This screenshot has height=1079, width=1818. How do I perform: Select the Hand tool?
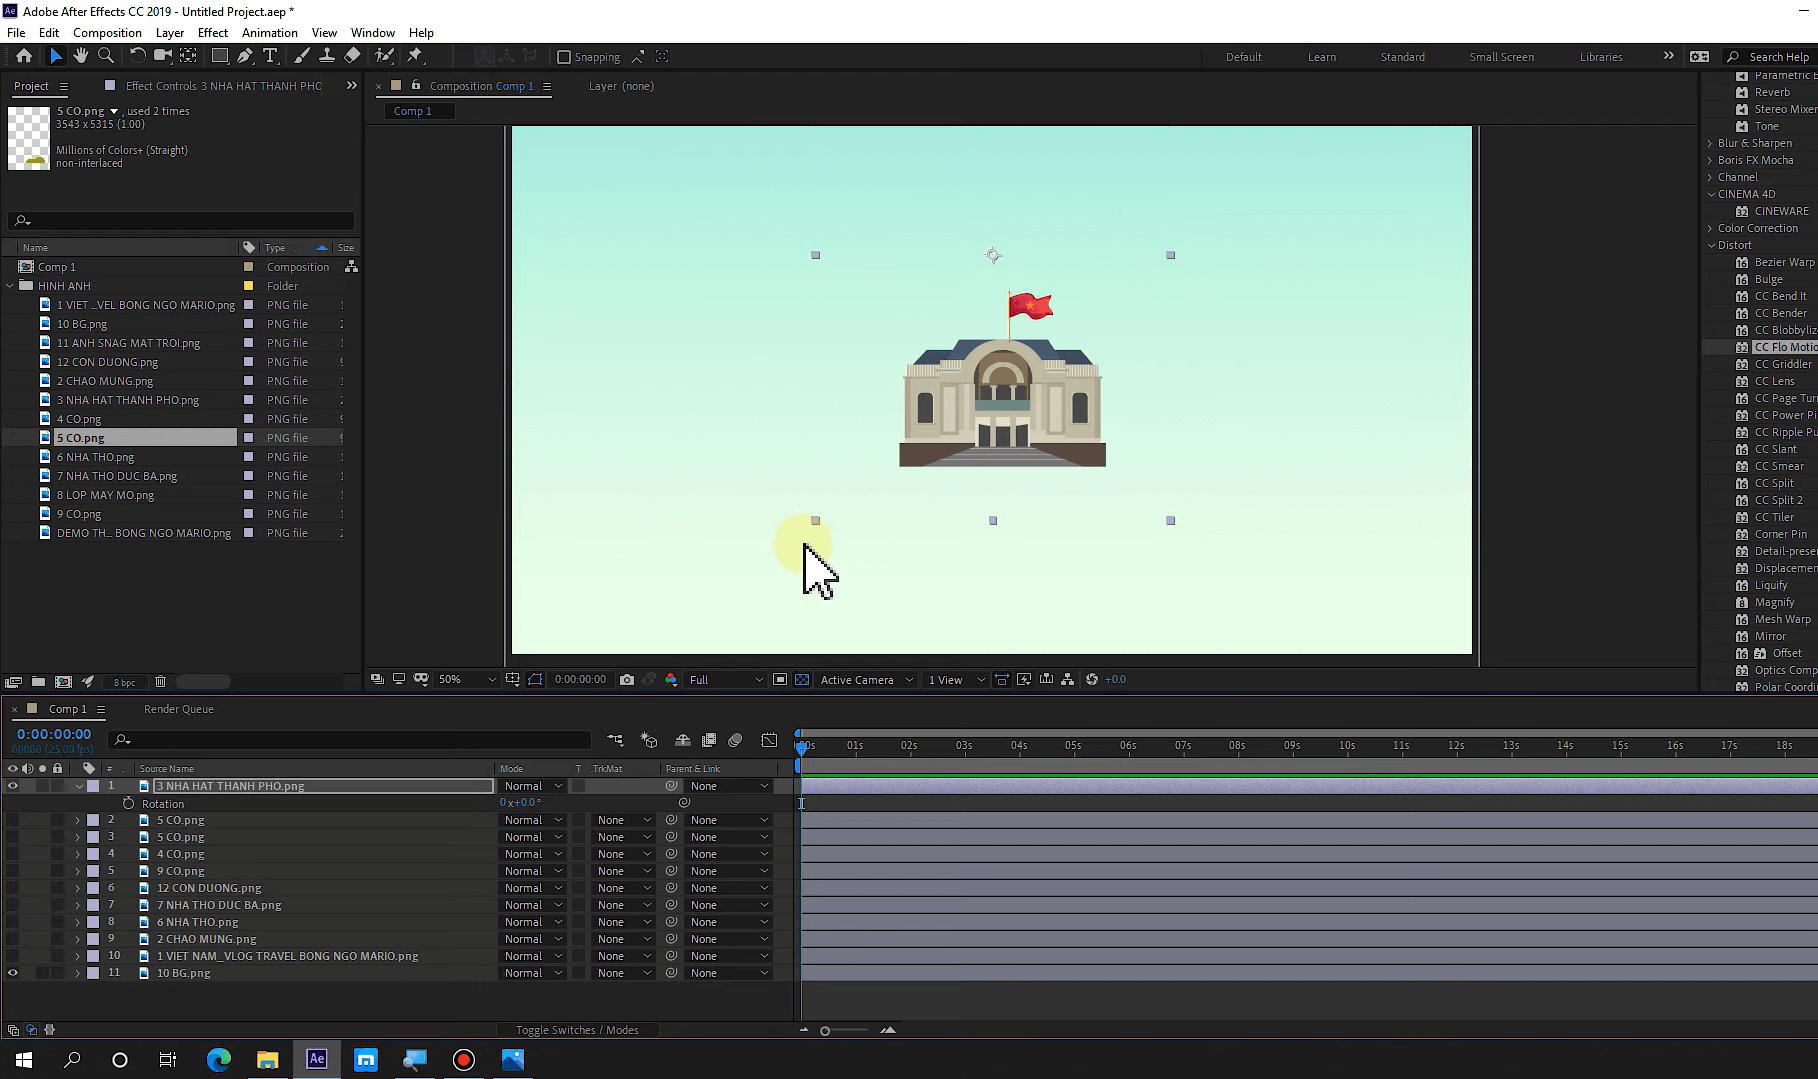(81, 57)
